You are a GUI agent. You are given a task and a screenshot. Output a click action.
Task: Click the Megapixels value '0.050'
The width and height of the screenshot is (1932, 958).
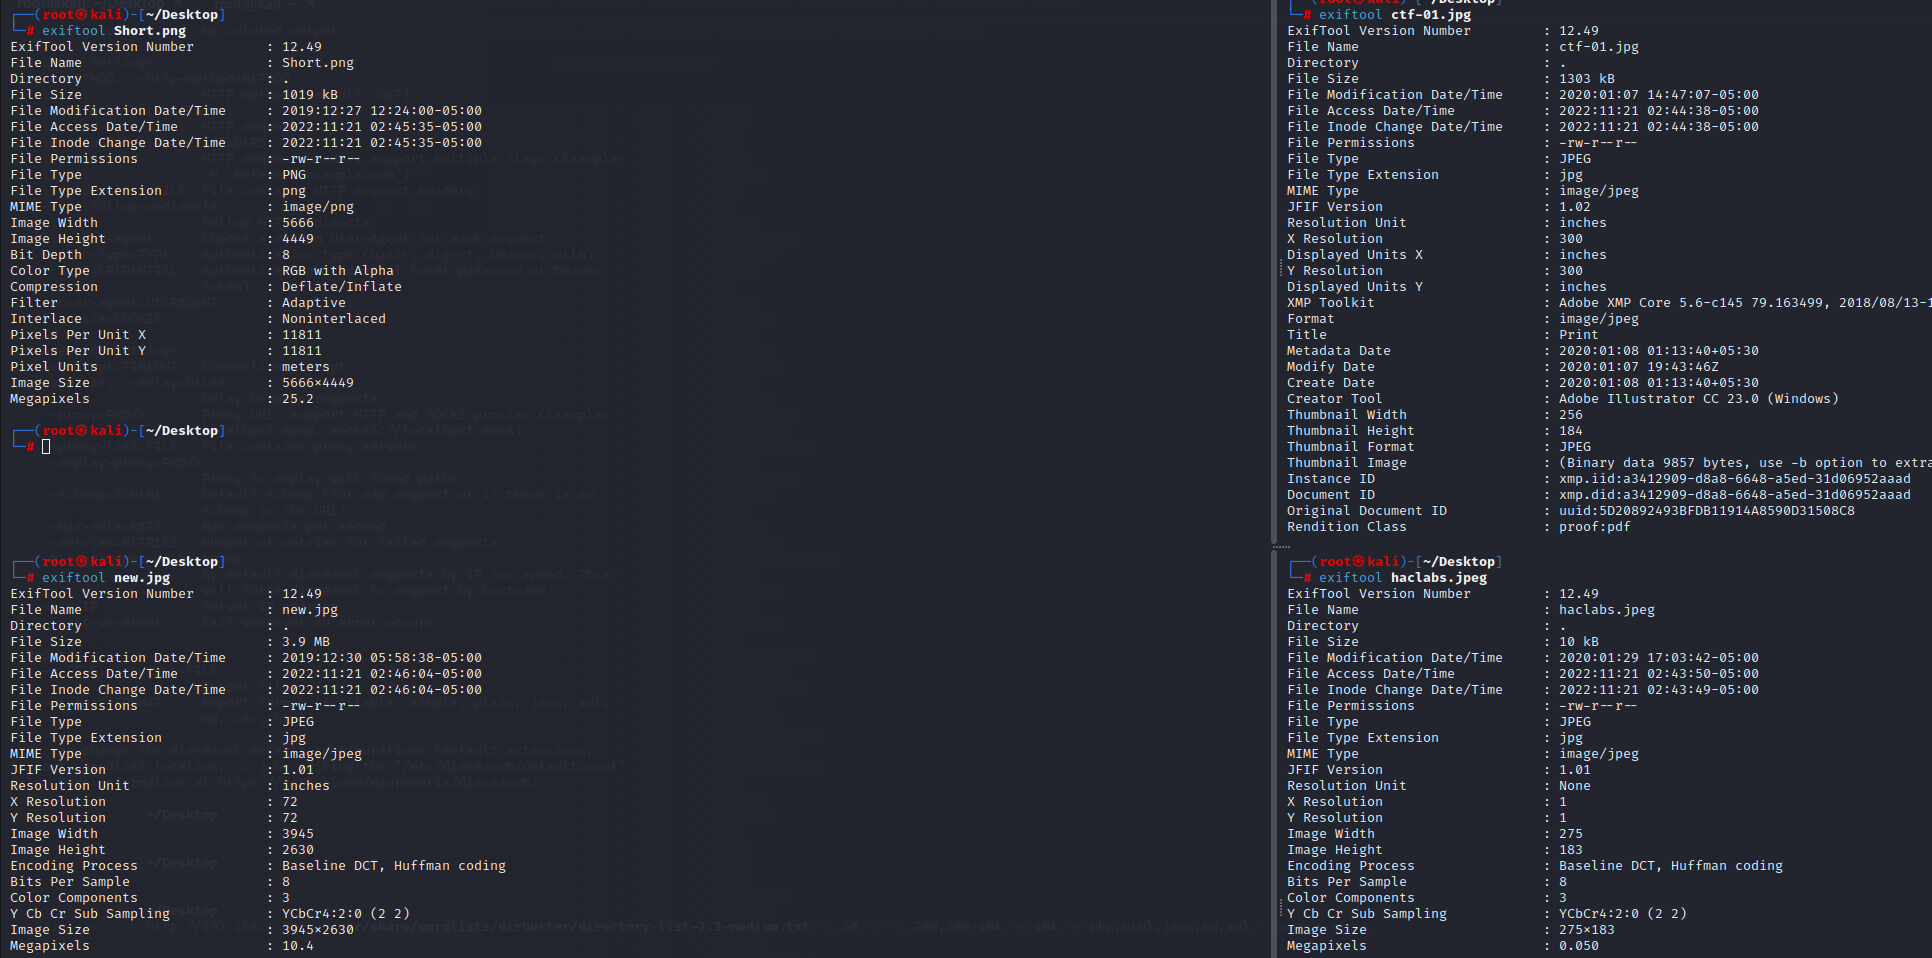coord(1579,946)
